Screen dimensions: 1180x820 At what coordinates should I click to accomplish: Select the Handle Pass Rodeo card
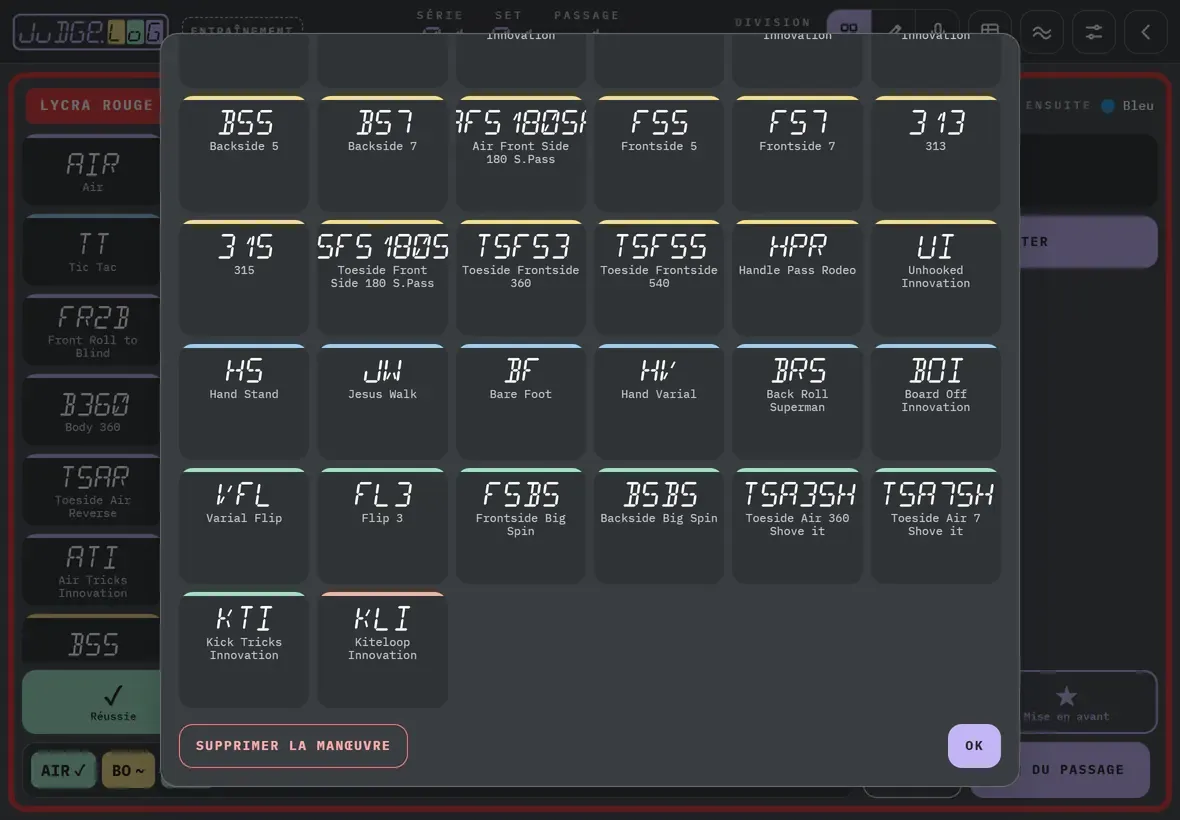(797, 278)
